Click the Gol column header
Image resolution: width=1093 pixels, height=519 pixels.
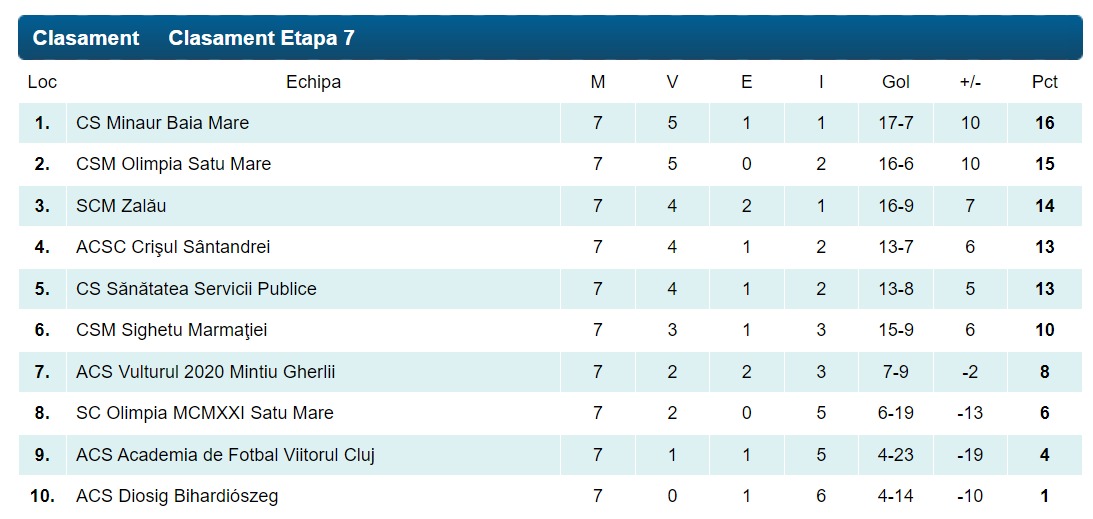click(x=895, y=82)
